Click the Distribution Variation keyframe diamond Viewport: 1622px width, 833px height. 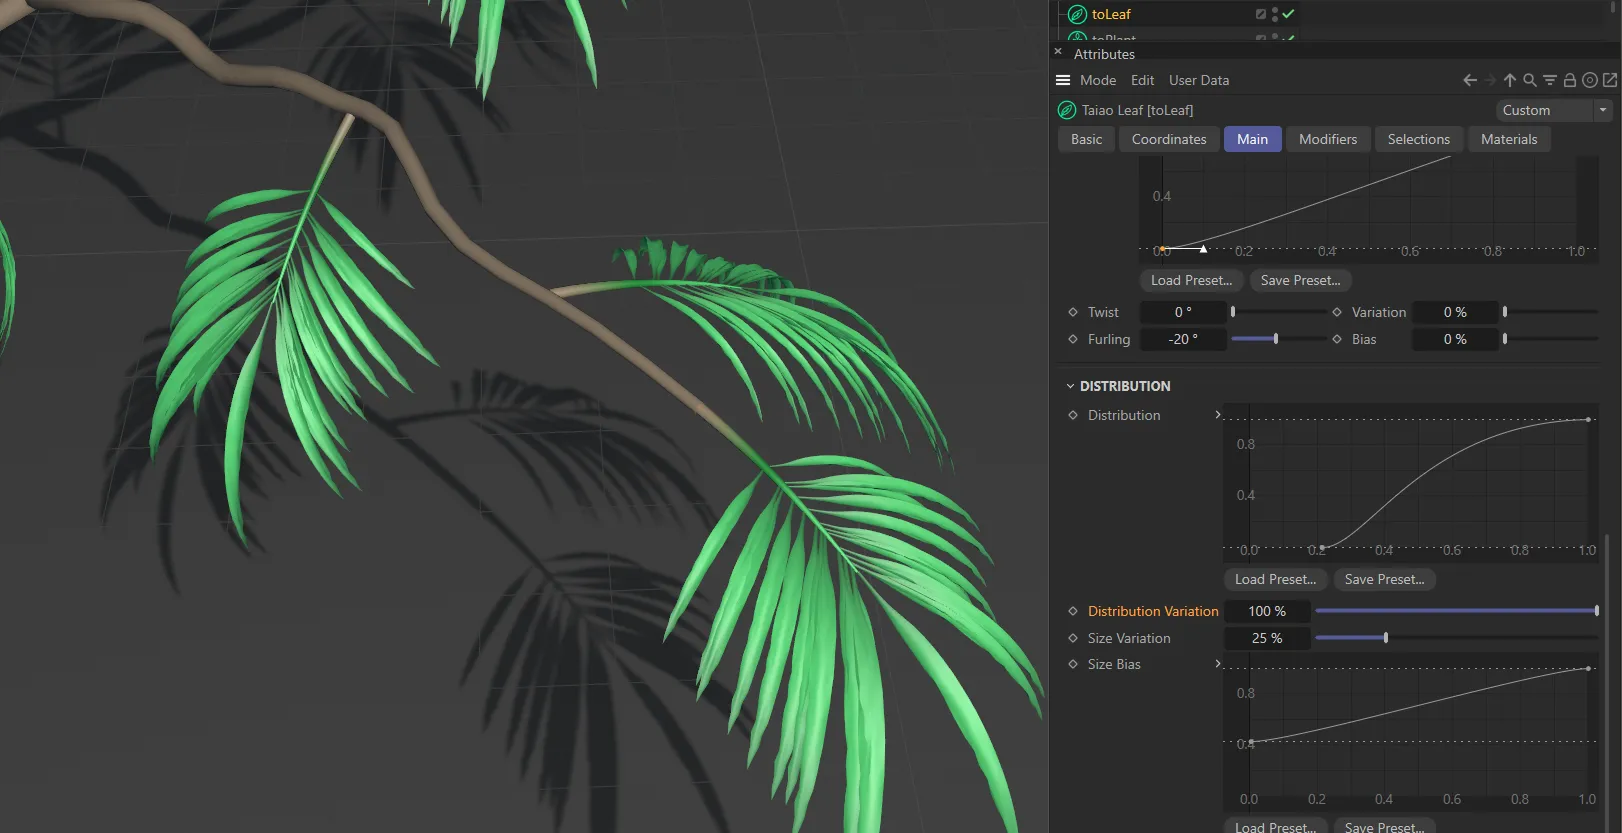pos(1073,611)
